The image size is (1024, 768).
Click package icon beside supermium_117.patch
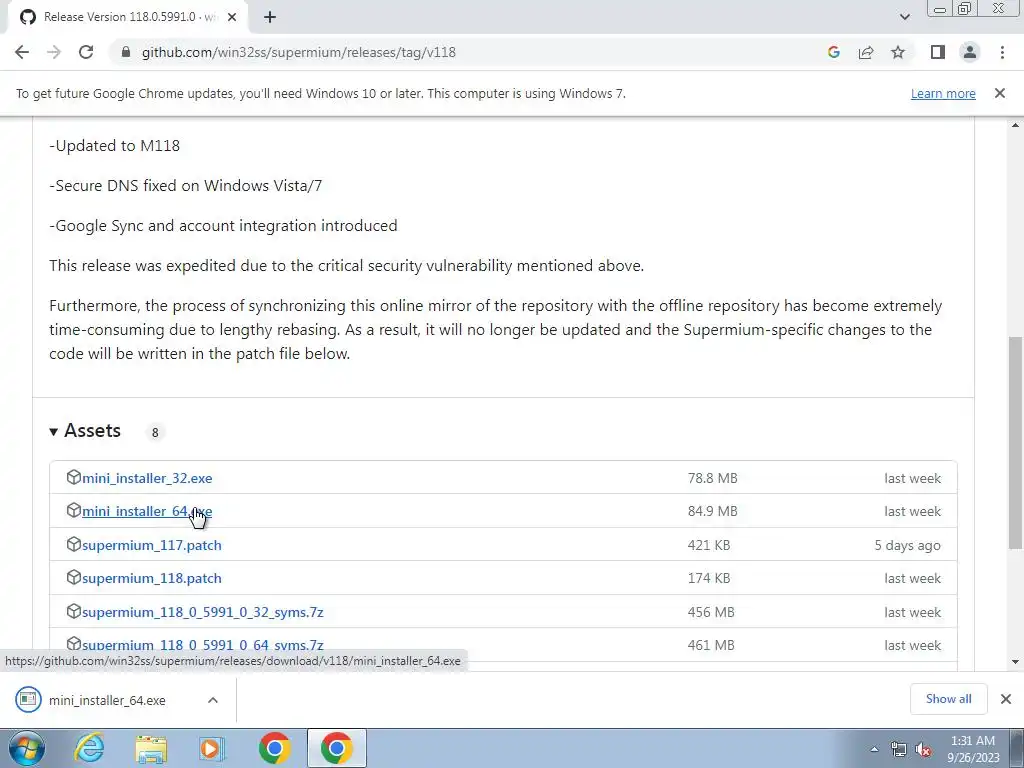tap(74, 544)
